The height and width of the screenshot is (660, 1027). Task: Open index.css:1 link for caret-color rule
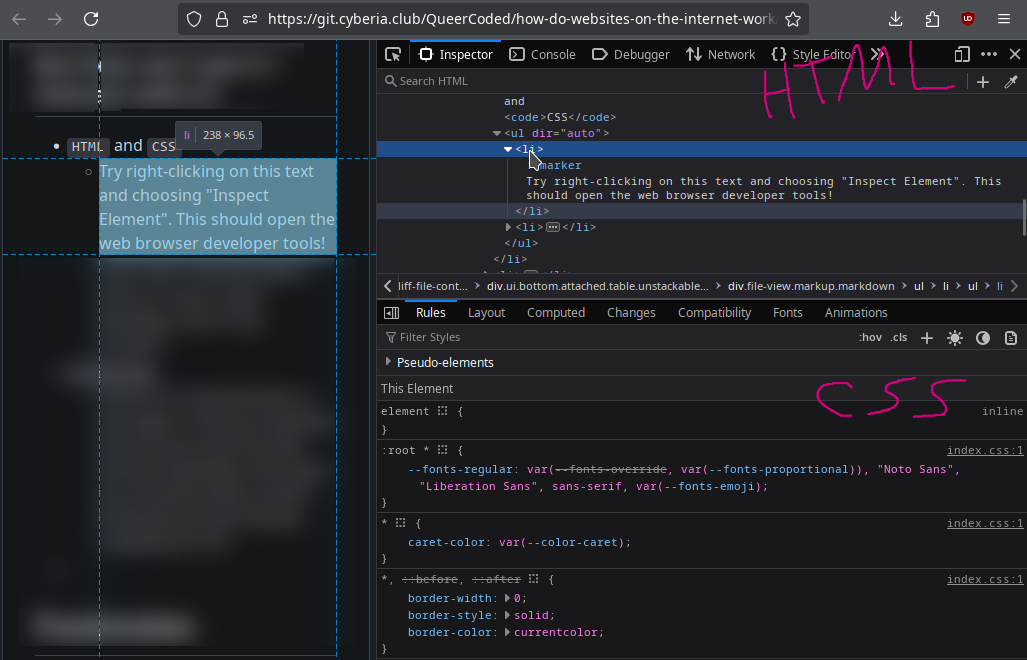point(984,523)
